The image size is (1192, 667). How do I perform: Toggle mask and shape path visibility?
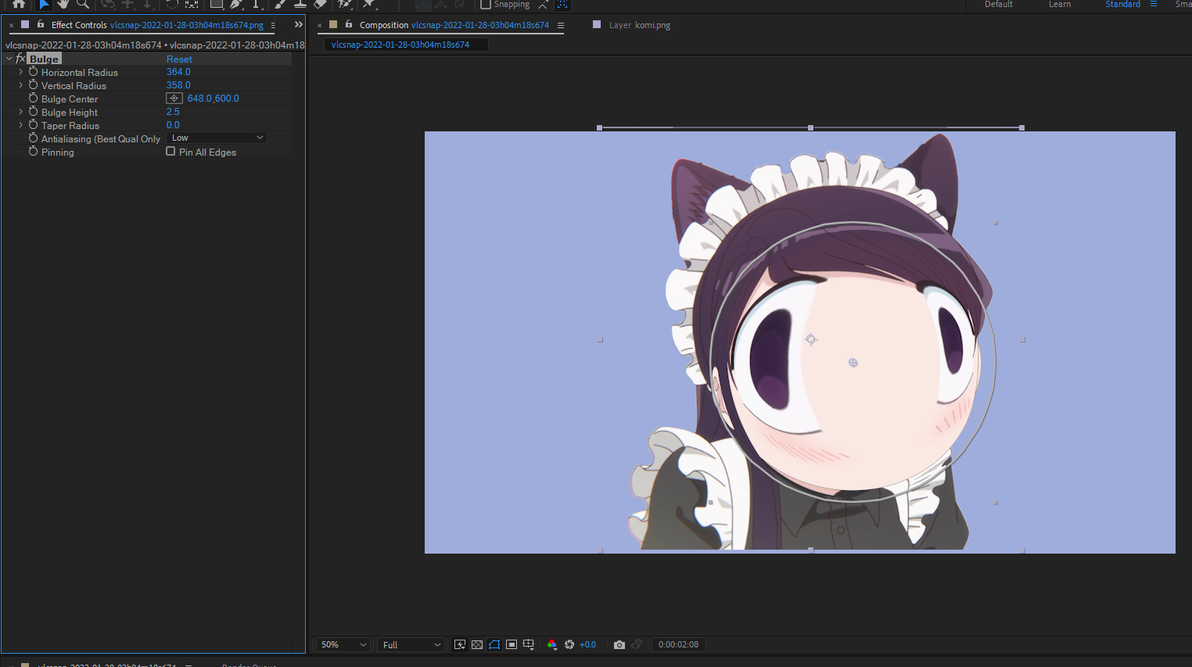click(494, 644)
